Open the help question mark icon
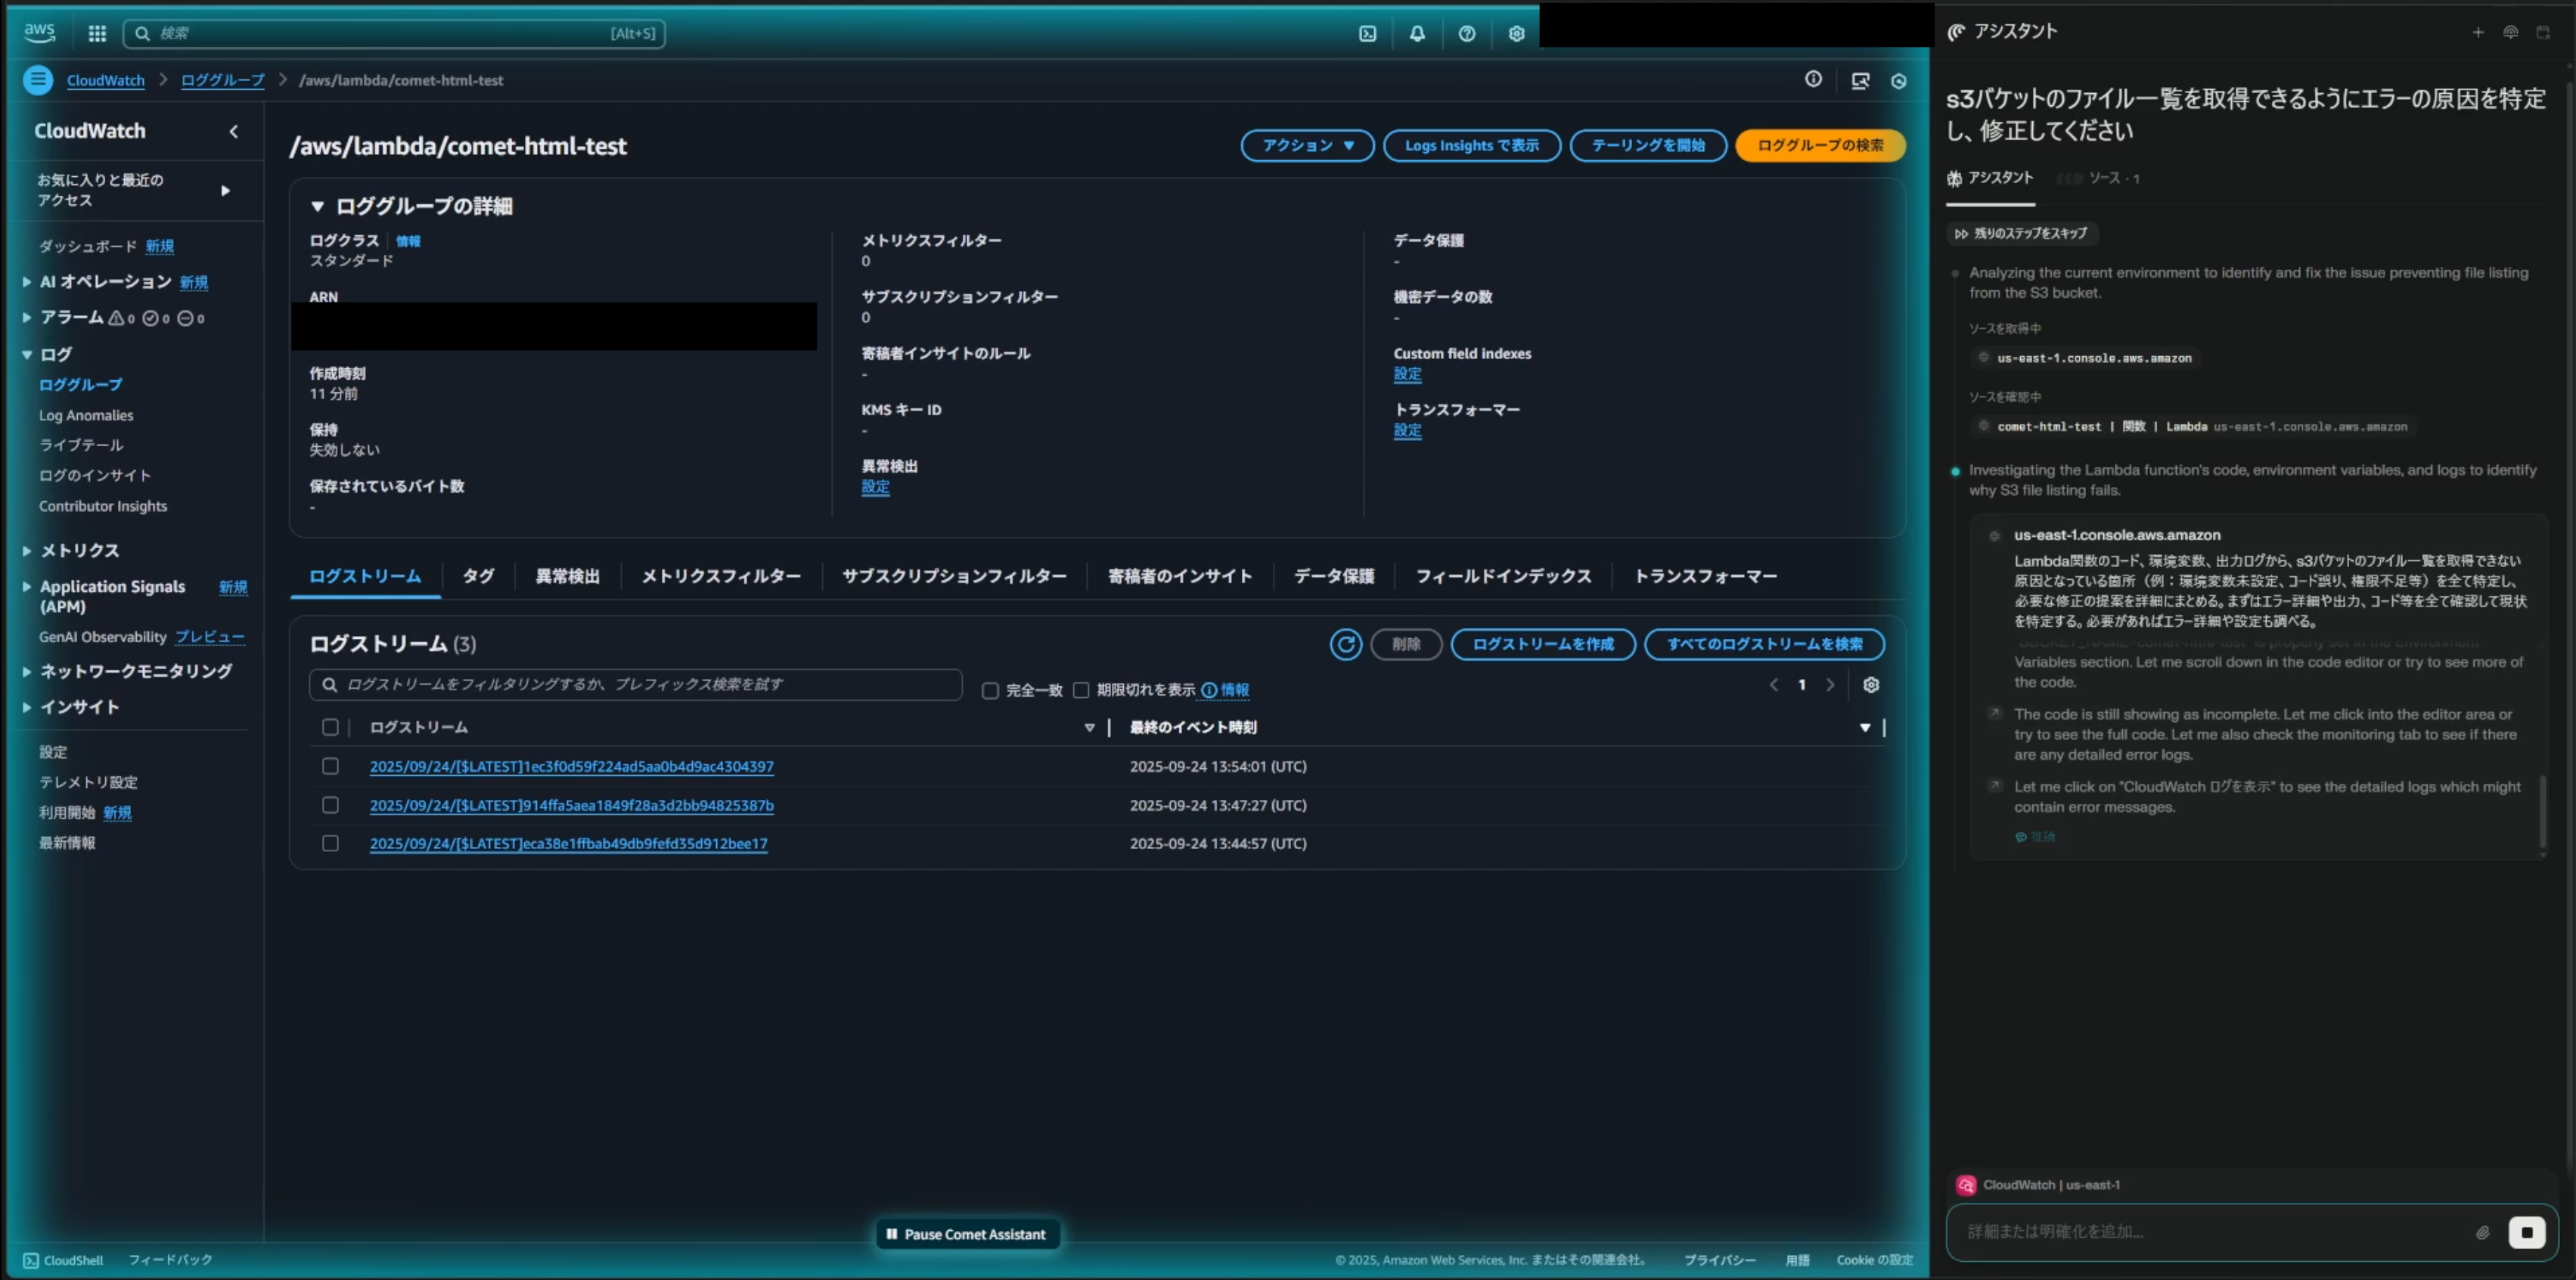 1466,33
